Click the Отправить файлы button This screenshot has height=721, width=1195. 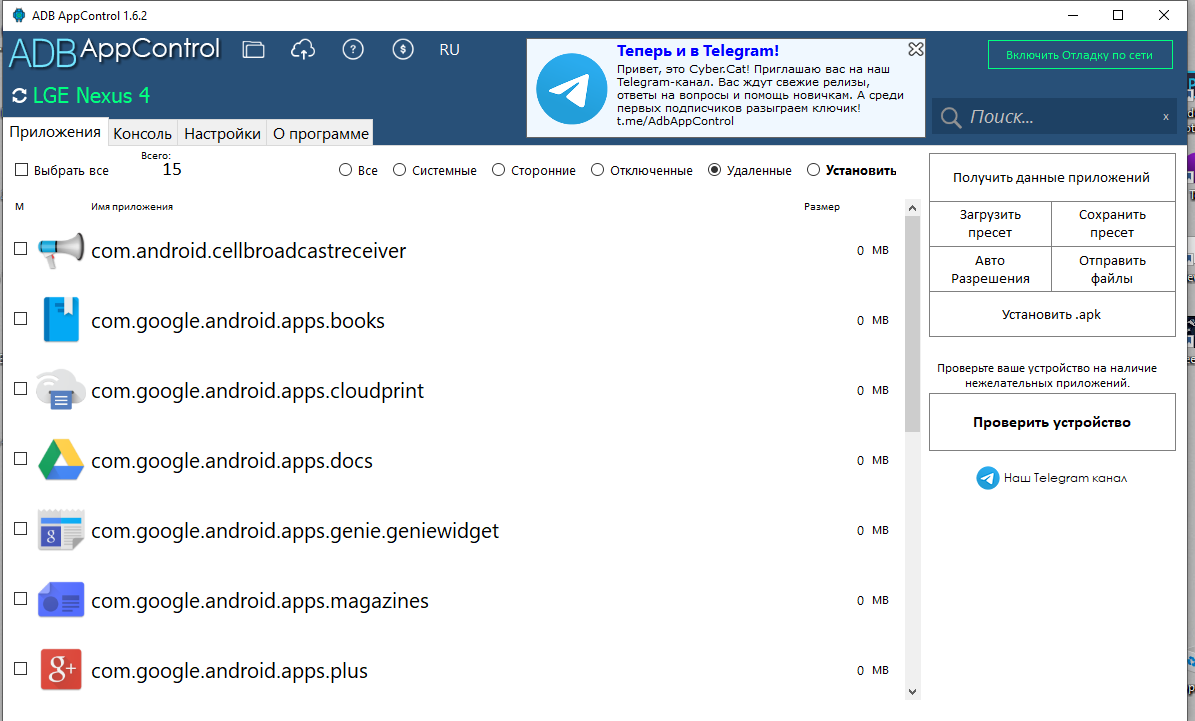pos(1113,269)
